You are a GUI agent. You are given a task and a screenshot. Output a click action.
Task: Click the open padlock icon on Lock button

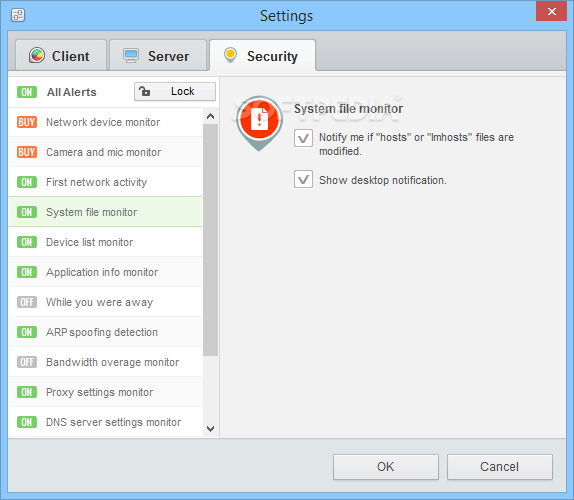[145, 91]
